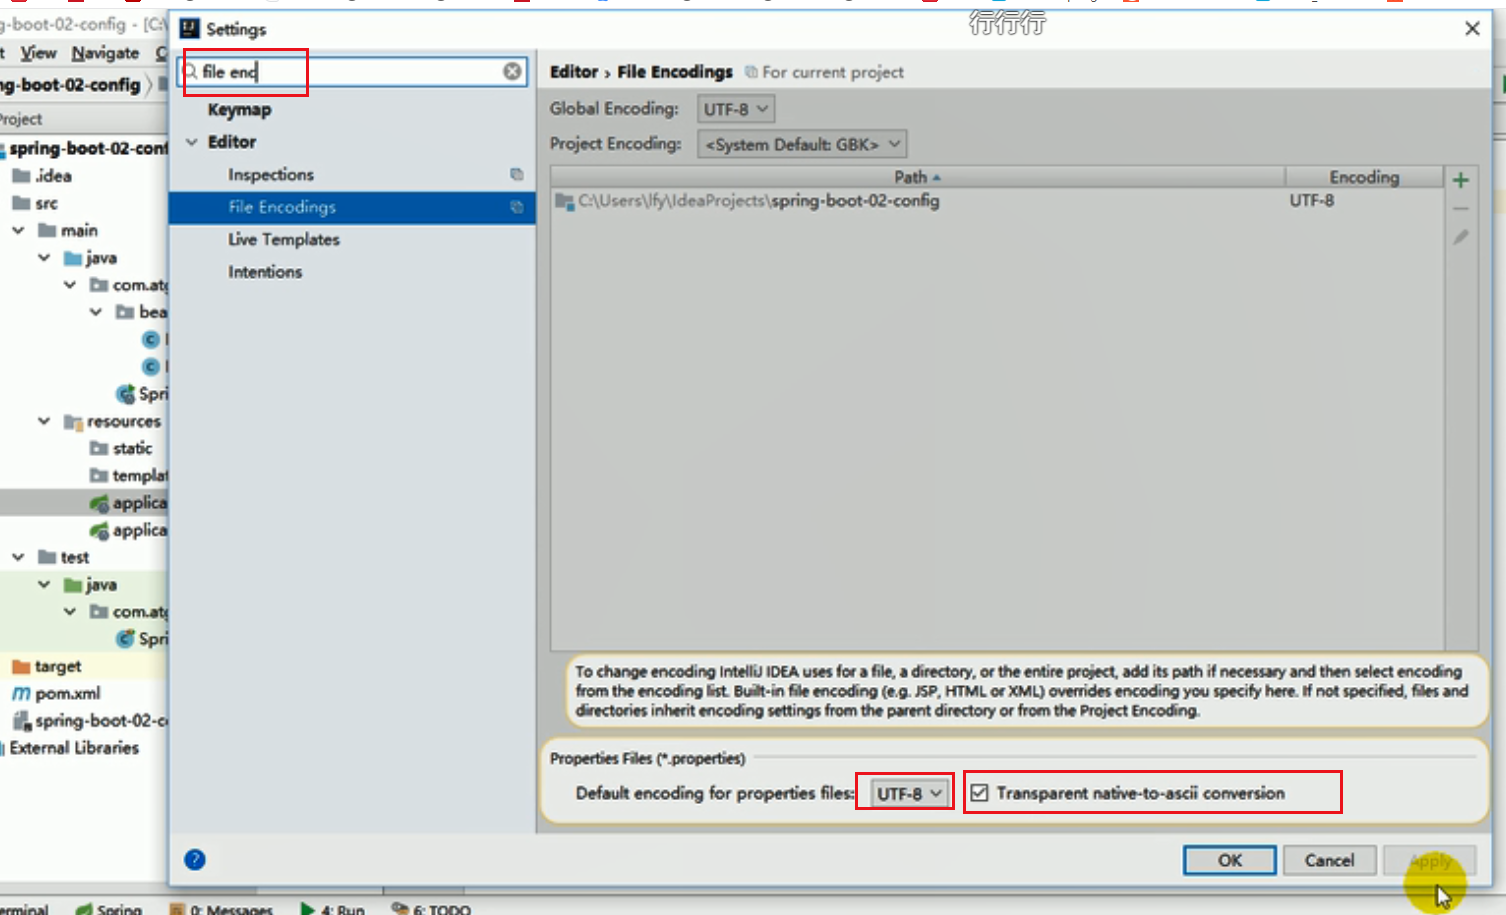Open the help question mark button
Viewport: 1506px width, 915px height.
click(195, 859)
